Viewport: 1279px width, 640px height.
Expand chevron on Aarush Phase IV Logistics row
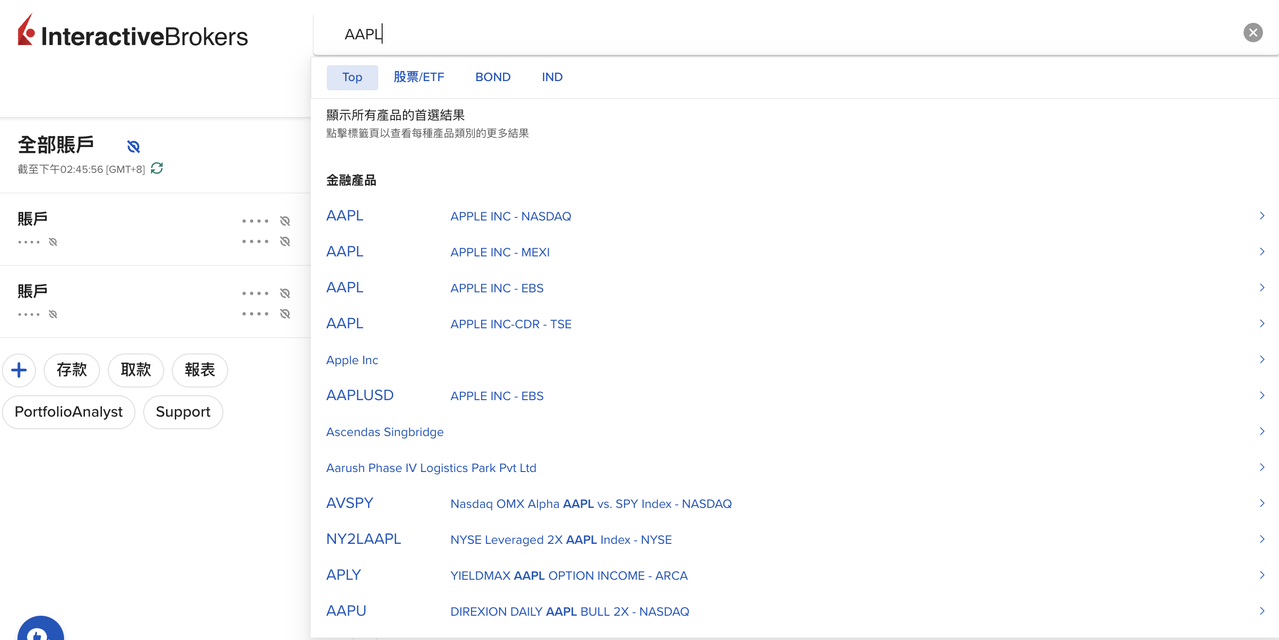1262,468
